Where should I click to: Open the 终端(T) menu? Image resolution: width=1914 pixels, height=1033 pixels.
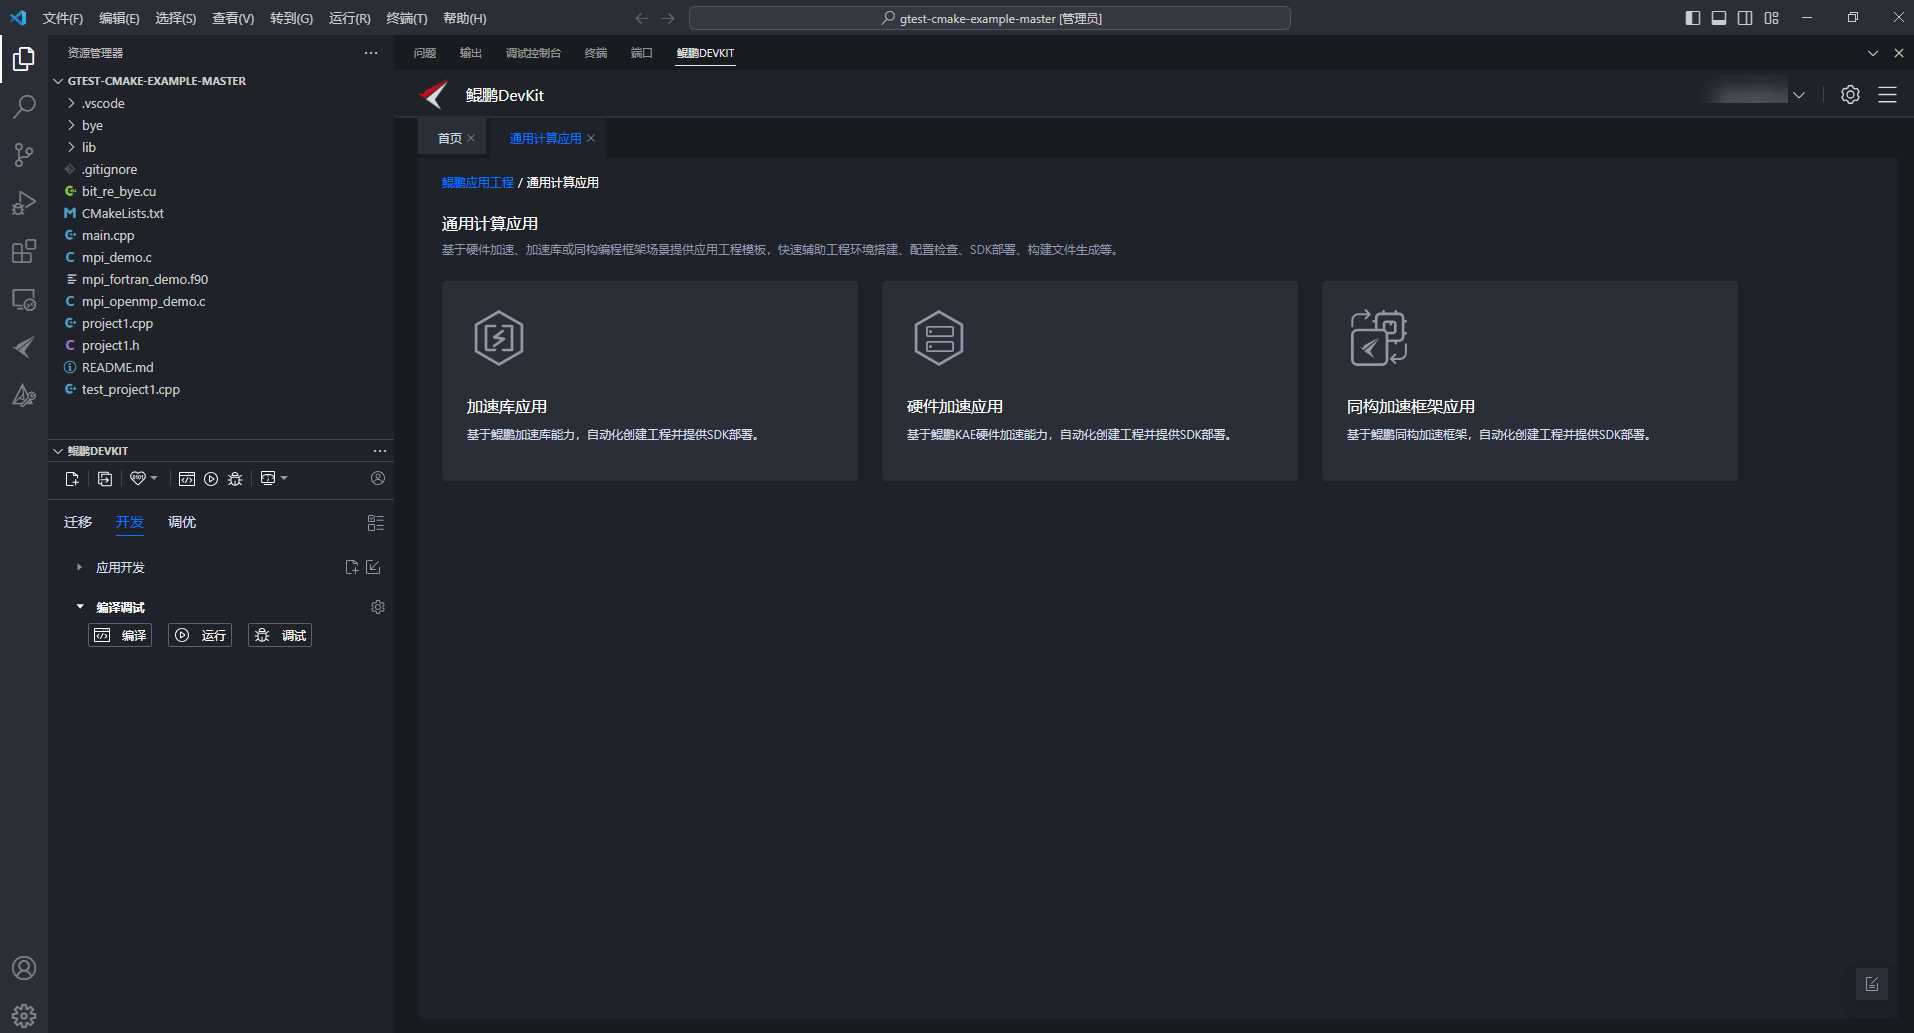(x=406, y=18)
